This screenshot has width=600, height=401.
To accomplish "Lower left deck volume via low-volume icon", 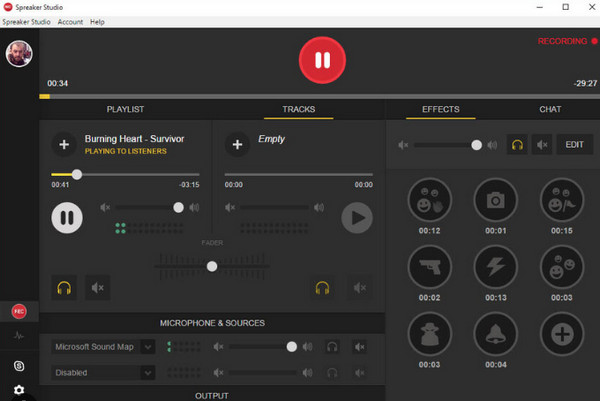I will point(105,207).
